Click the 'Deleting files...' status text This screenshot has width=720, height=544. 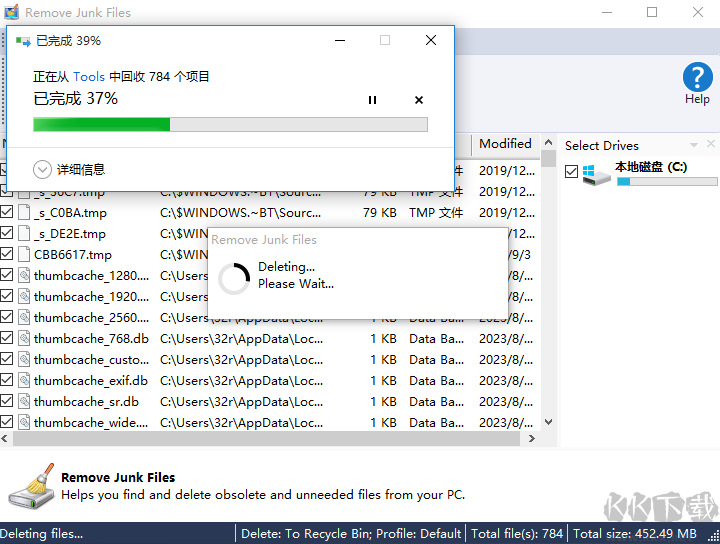point(41,533)
